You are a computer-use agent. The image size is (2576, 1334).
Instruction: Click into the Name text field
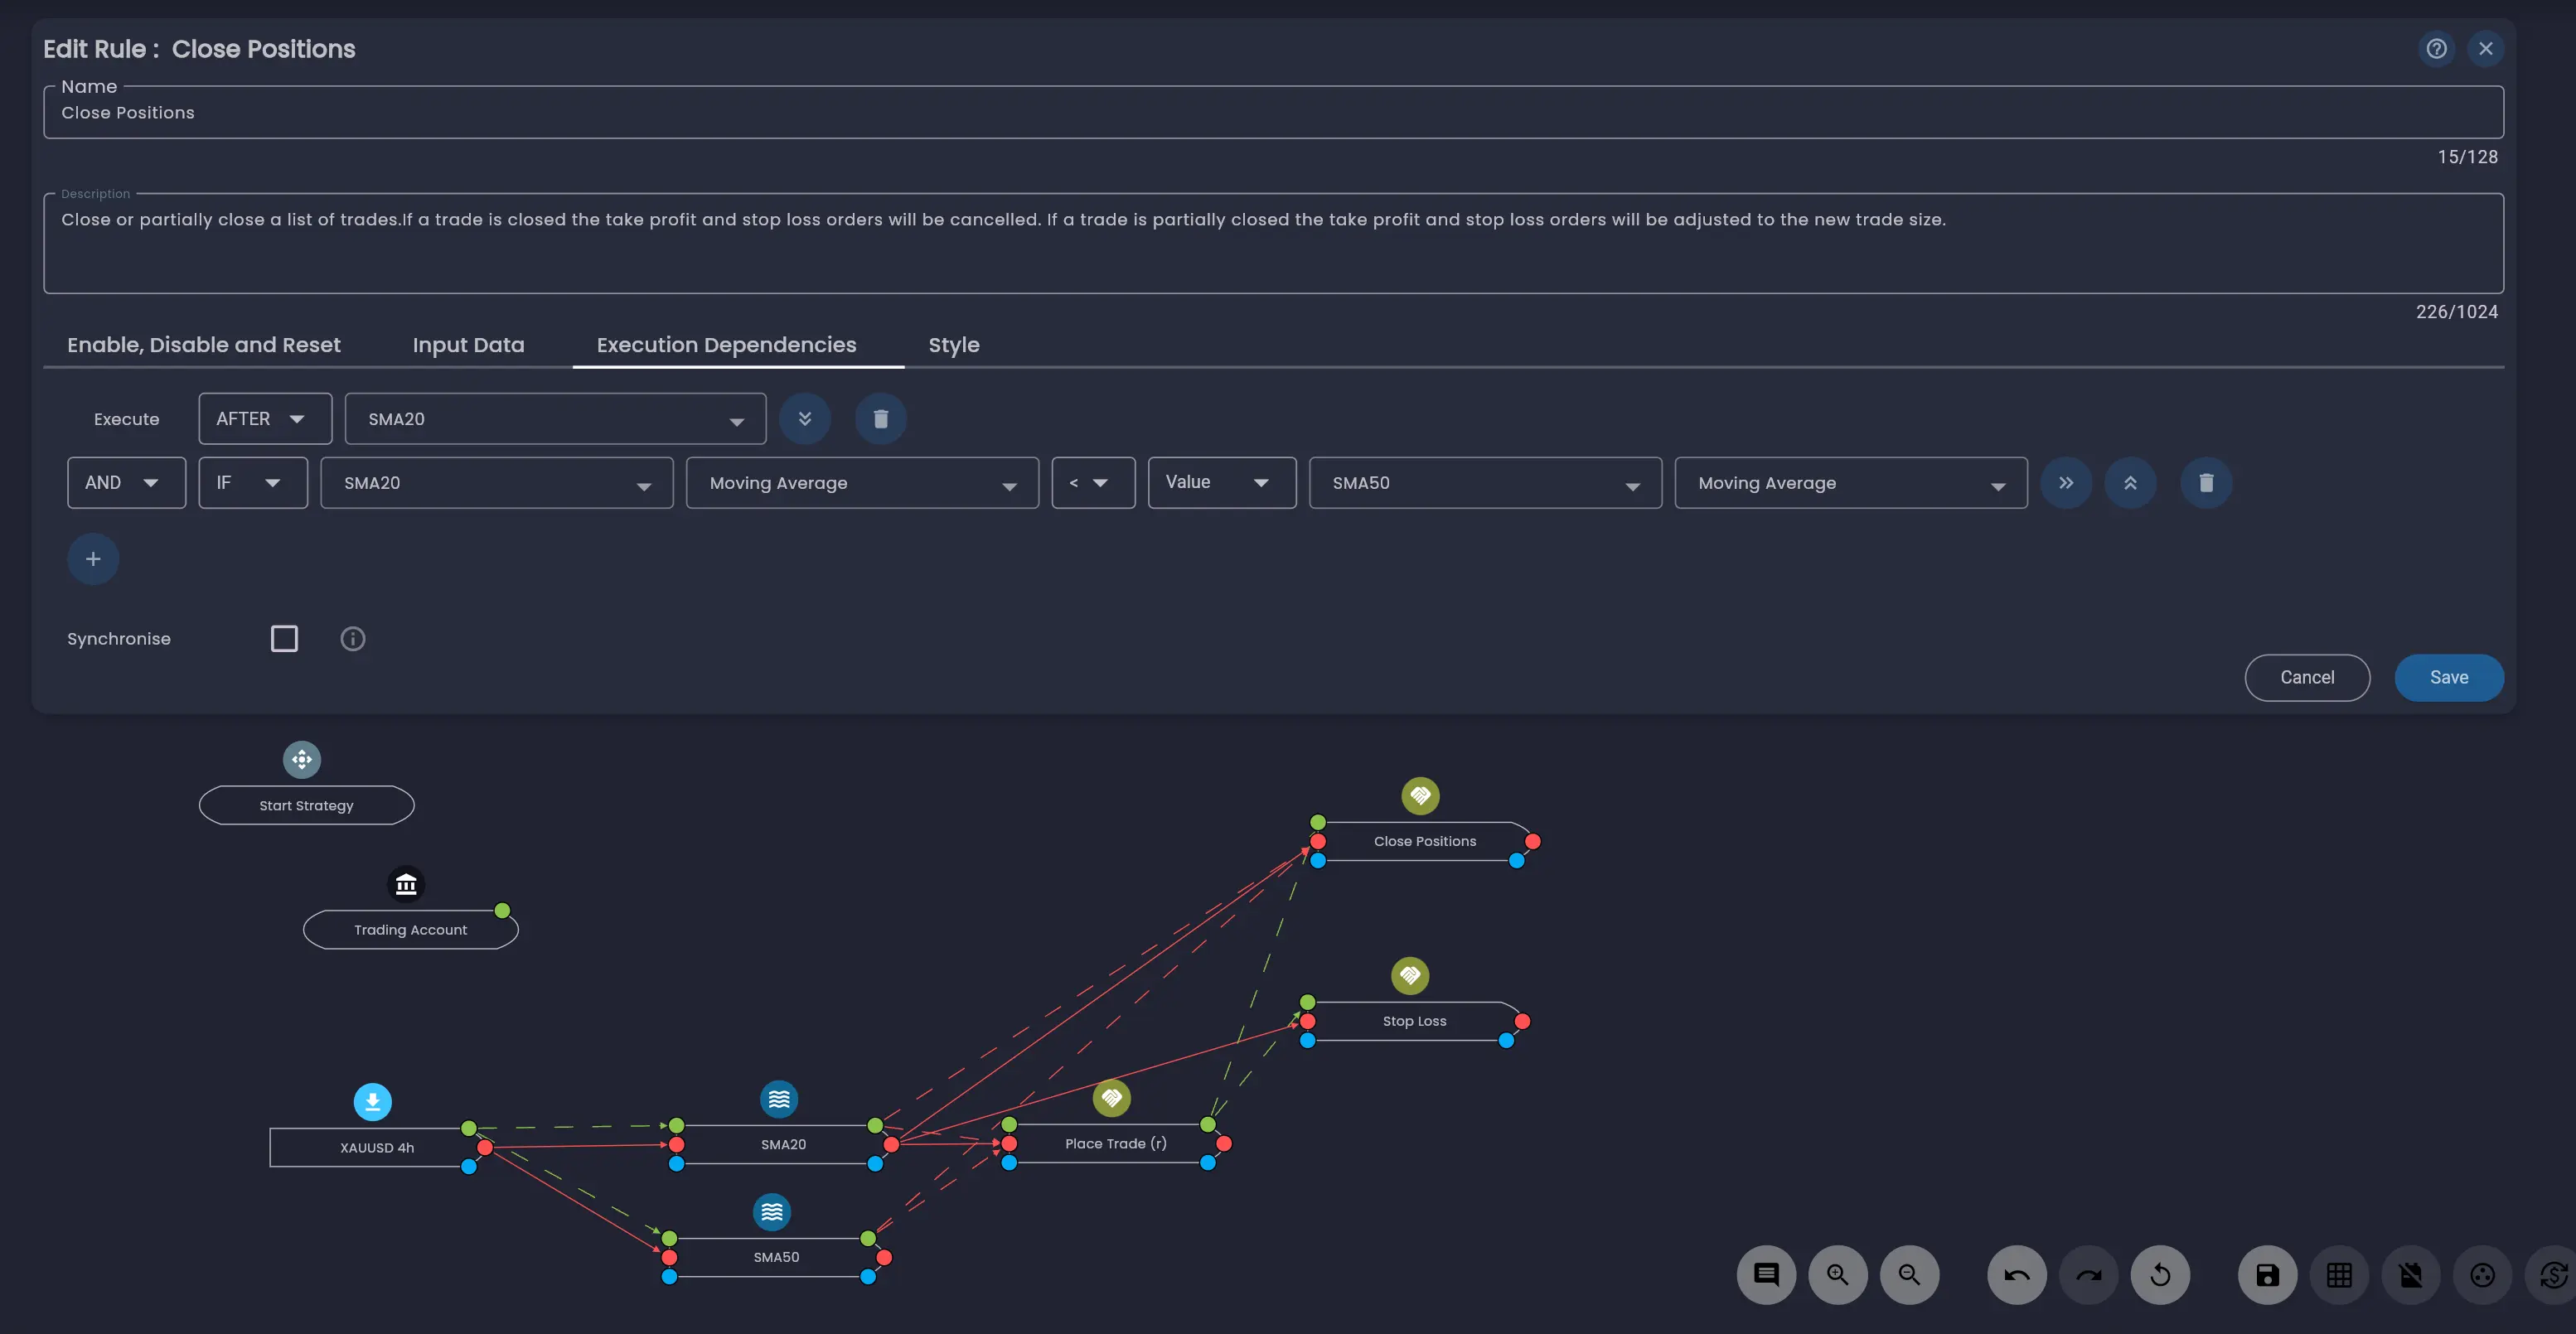(x=1272, y=113)
